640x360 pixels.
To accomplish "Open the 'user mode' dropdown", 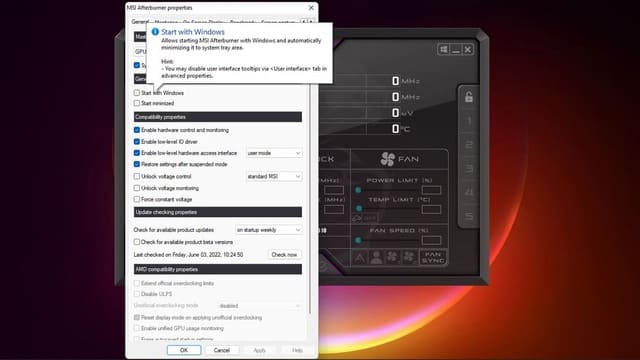I will coord(274,153).
